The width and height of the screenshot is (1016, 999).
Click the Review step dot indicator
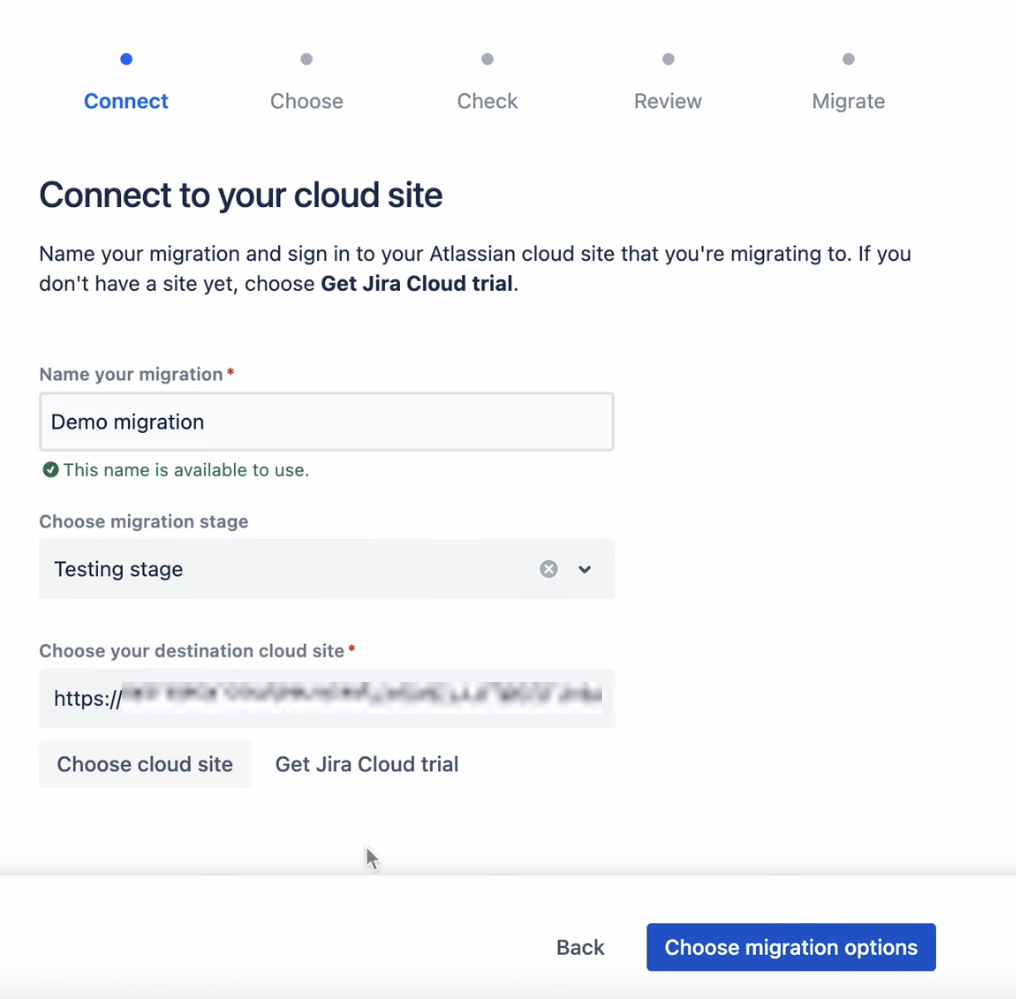668,59
